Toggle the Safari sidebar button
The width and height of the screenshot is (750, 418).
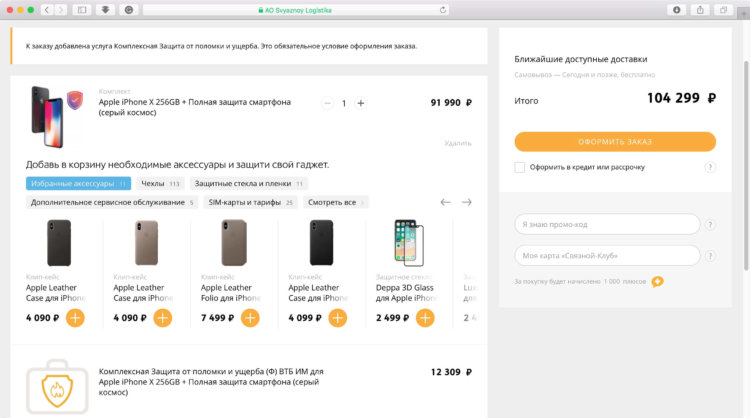click(x=82, y=10)
